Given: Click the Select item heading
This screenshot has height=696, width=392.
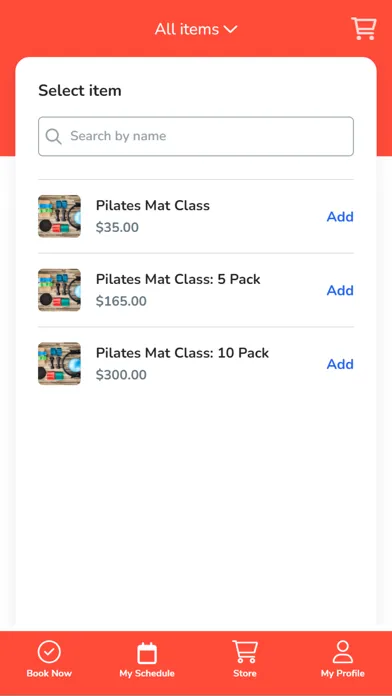Looking at the screenshot, I should coord(80,91).
